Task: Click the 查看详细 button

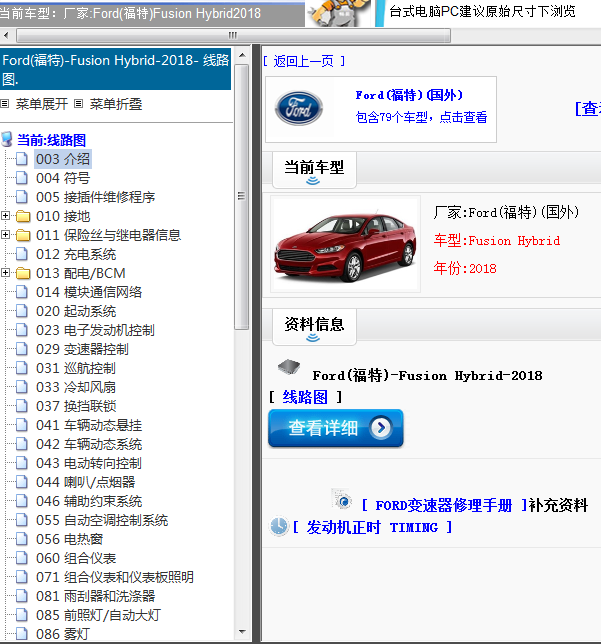Action: pyautogui.click(x=336, y=428)
